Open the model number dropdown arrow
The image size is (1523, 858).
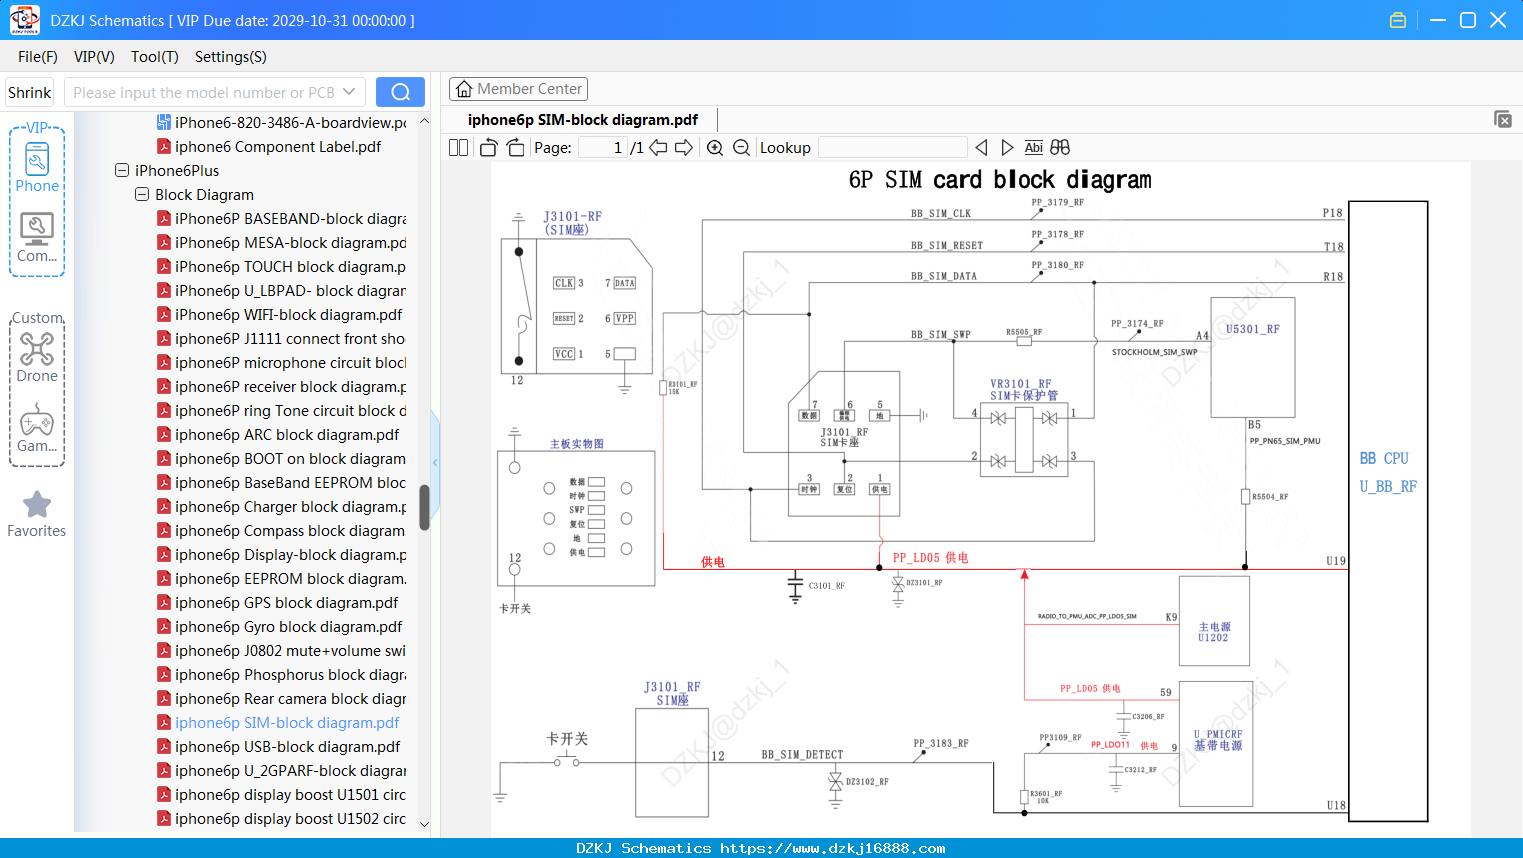coord(349,92)
